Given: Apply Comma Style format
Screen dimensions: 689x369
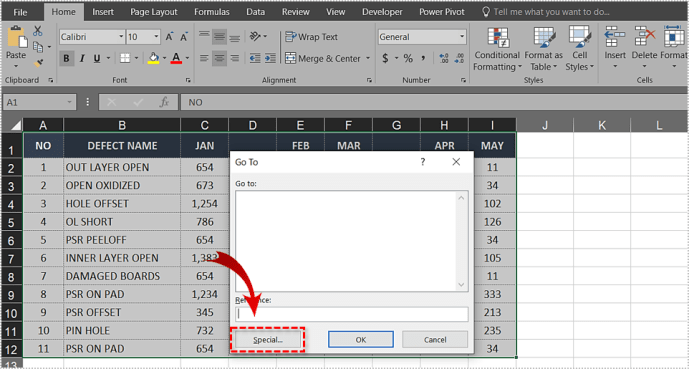Looking at the screenshot, I should click(x=423, y=58).
